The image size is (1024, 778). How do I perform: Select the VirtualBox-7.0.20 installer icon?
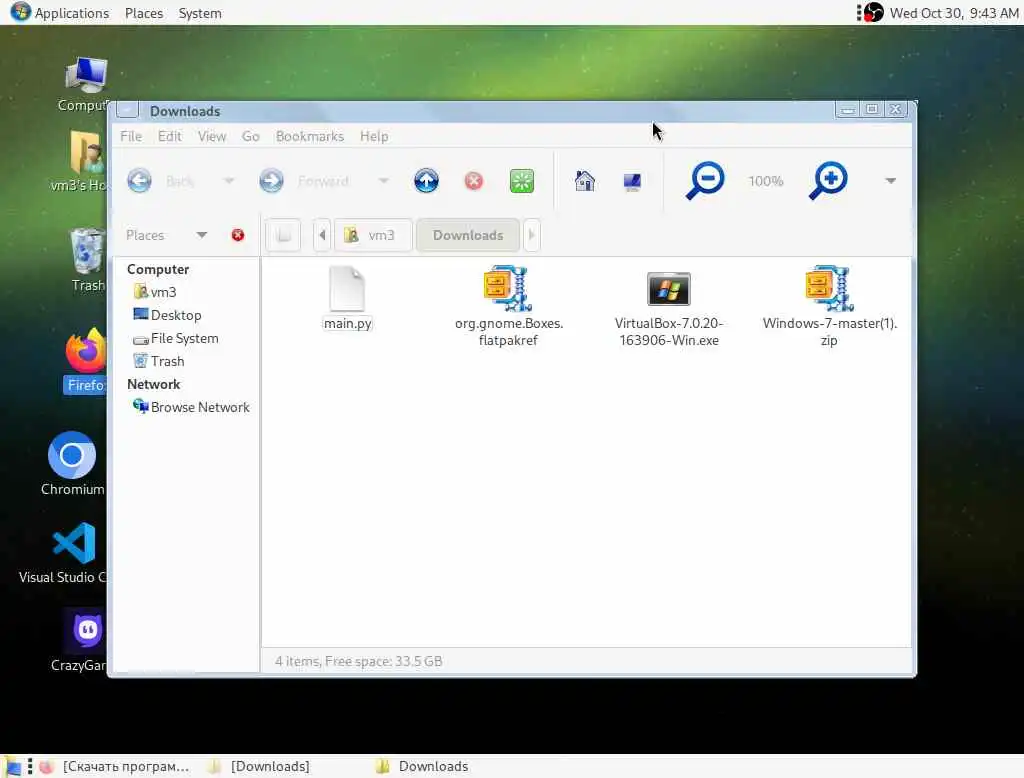pyautogui.click(x=669, y=289)
